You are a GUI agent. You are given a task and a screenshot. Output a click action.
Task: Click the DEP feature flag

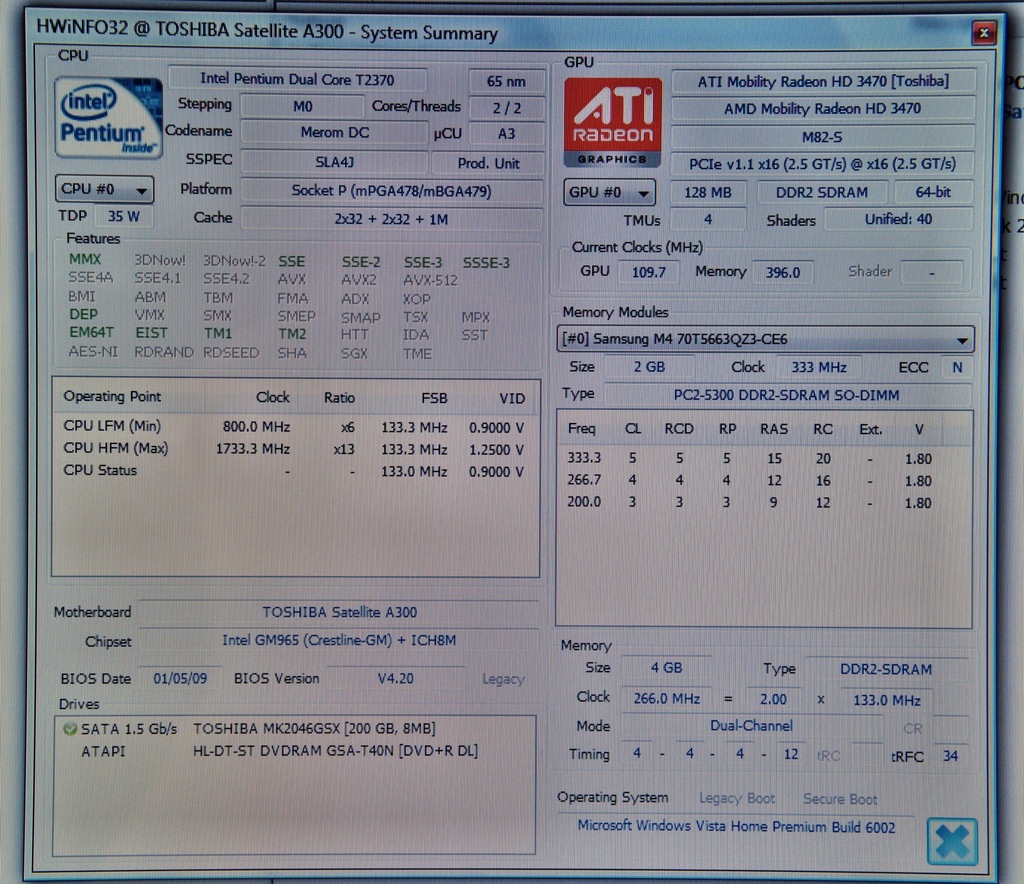pyautogui.click(x=84, y=314)
